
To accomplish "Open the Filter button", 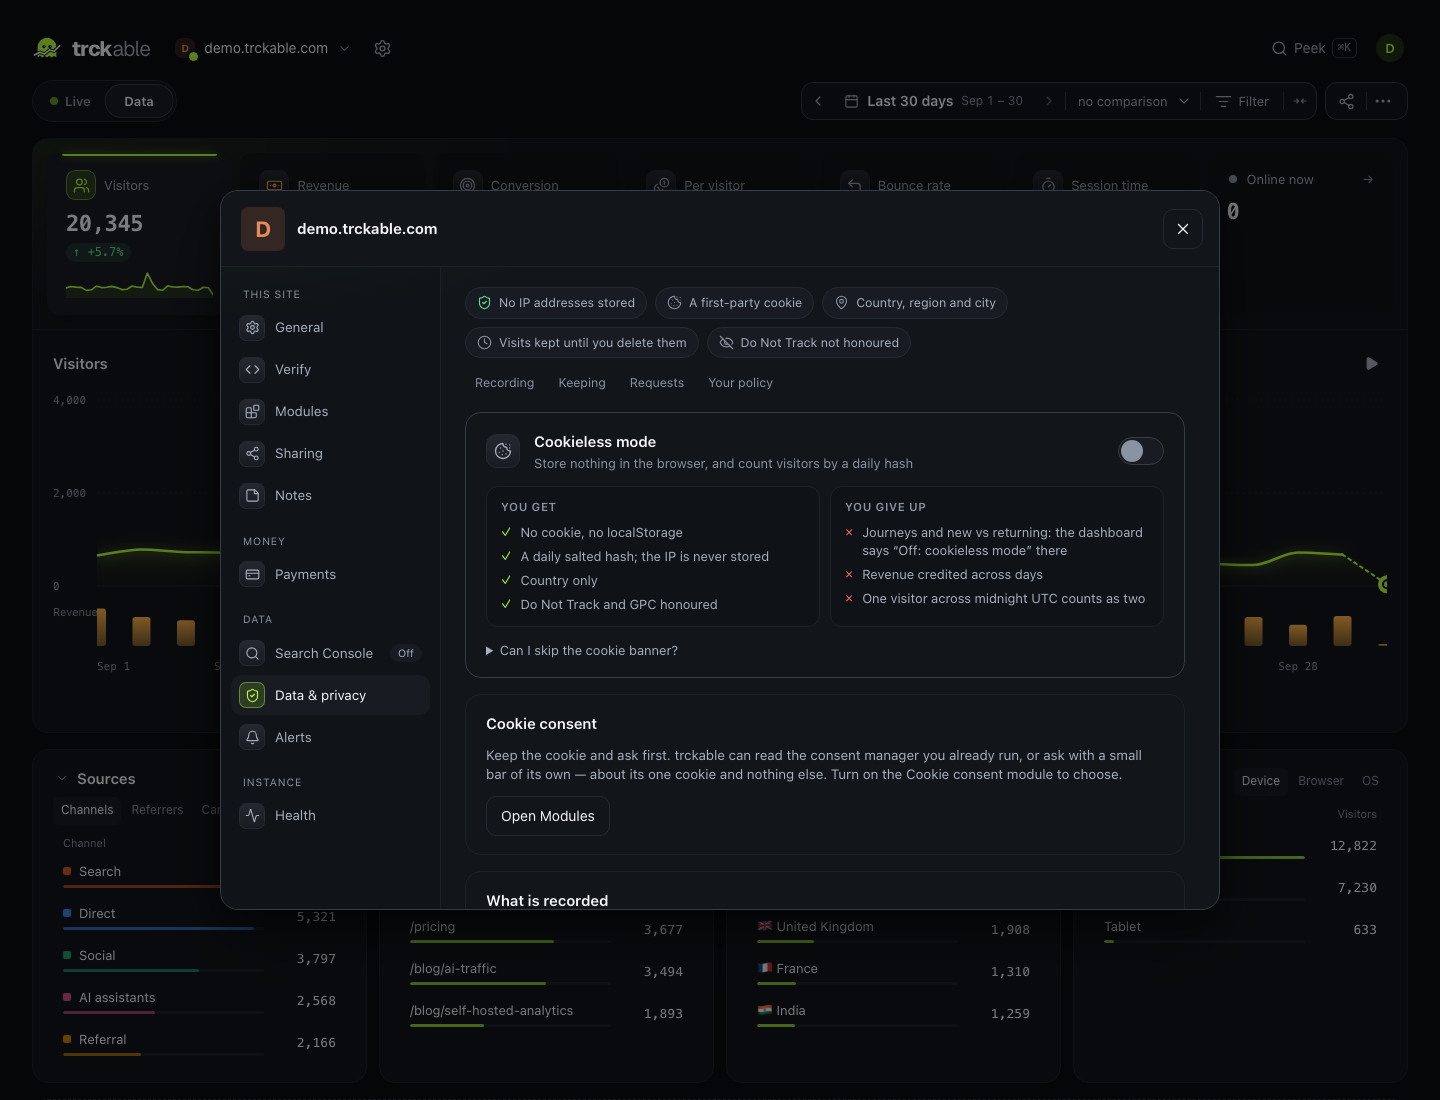I will pos(1242,101).
